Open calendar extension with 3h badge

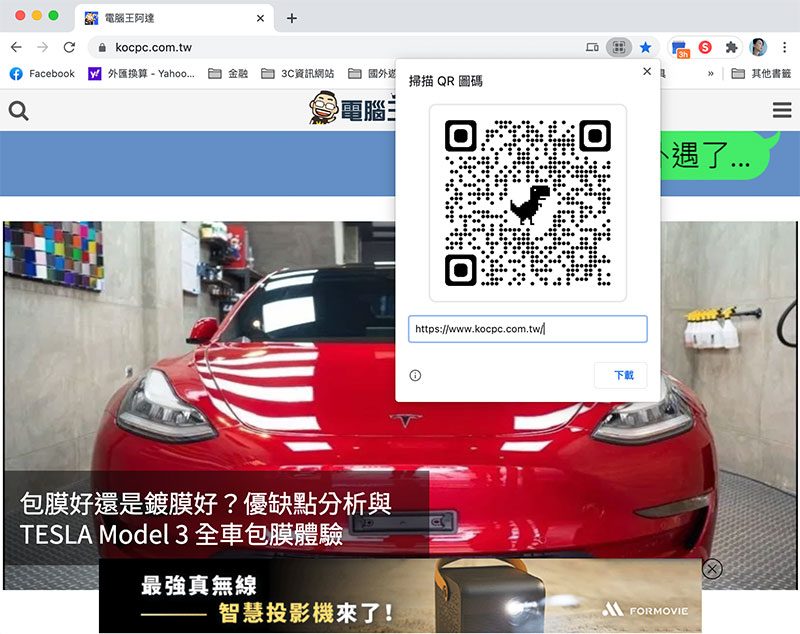pos(681,48)
